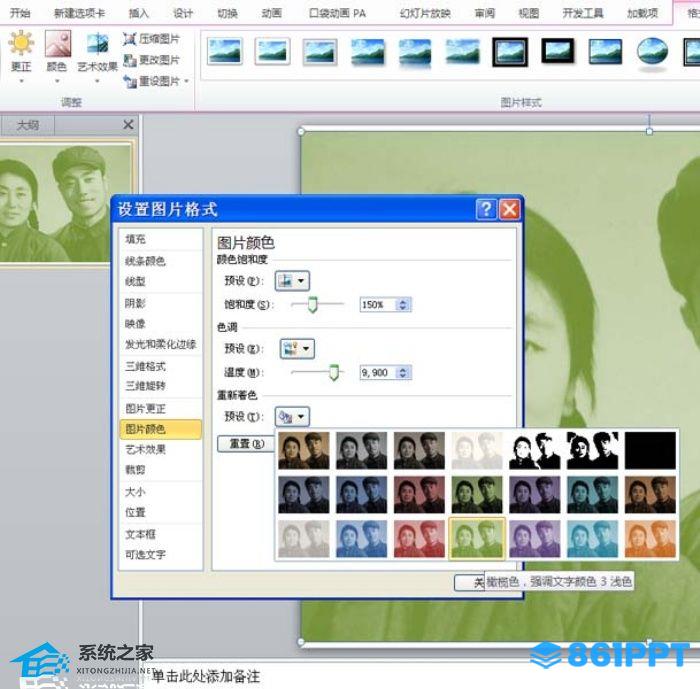The image size is (700, 689).
Task: Click 压缩图片 compress pictures
Action: (x=151, y=39)
